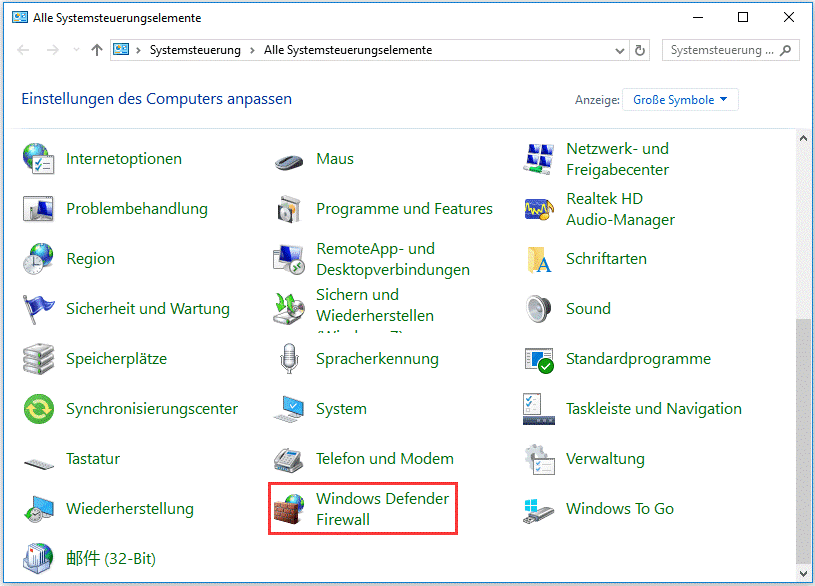
Task: Click the Region globe-and-clock icon
Action: [x=38, y=258]
